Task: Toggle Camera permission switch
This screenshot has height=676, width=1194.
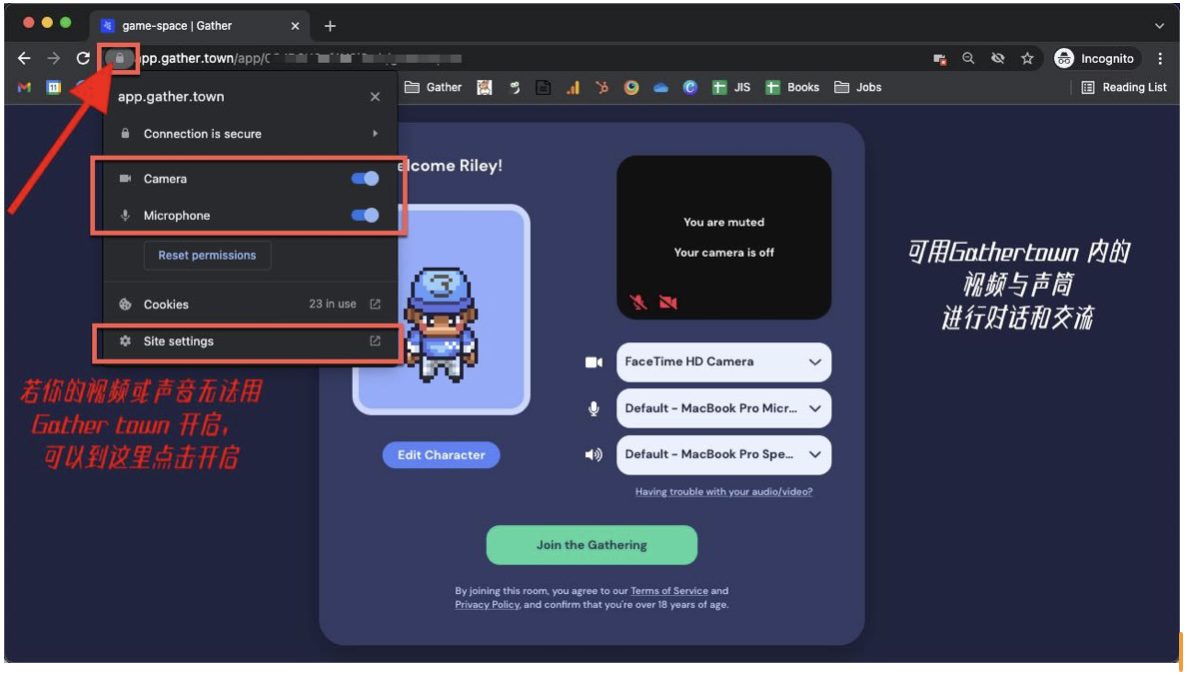Action: tap(365, 178)
